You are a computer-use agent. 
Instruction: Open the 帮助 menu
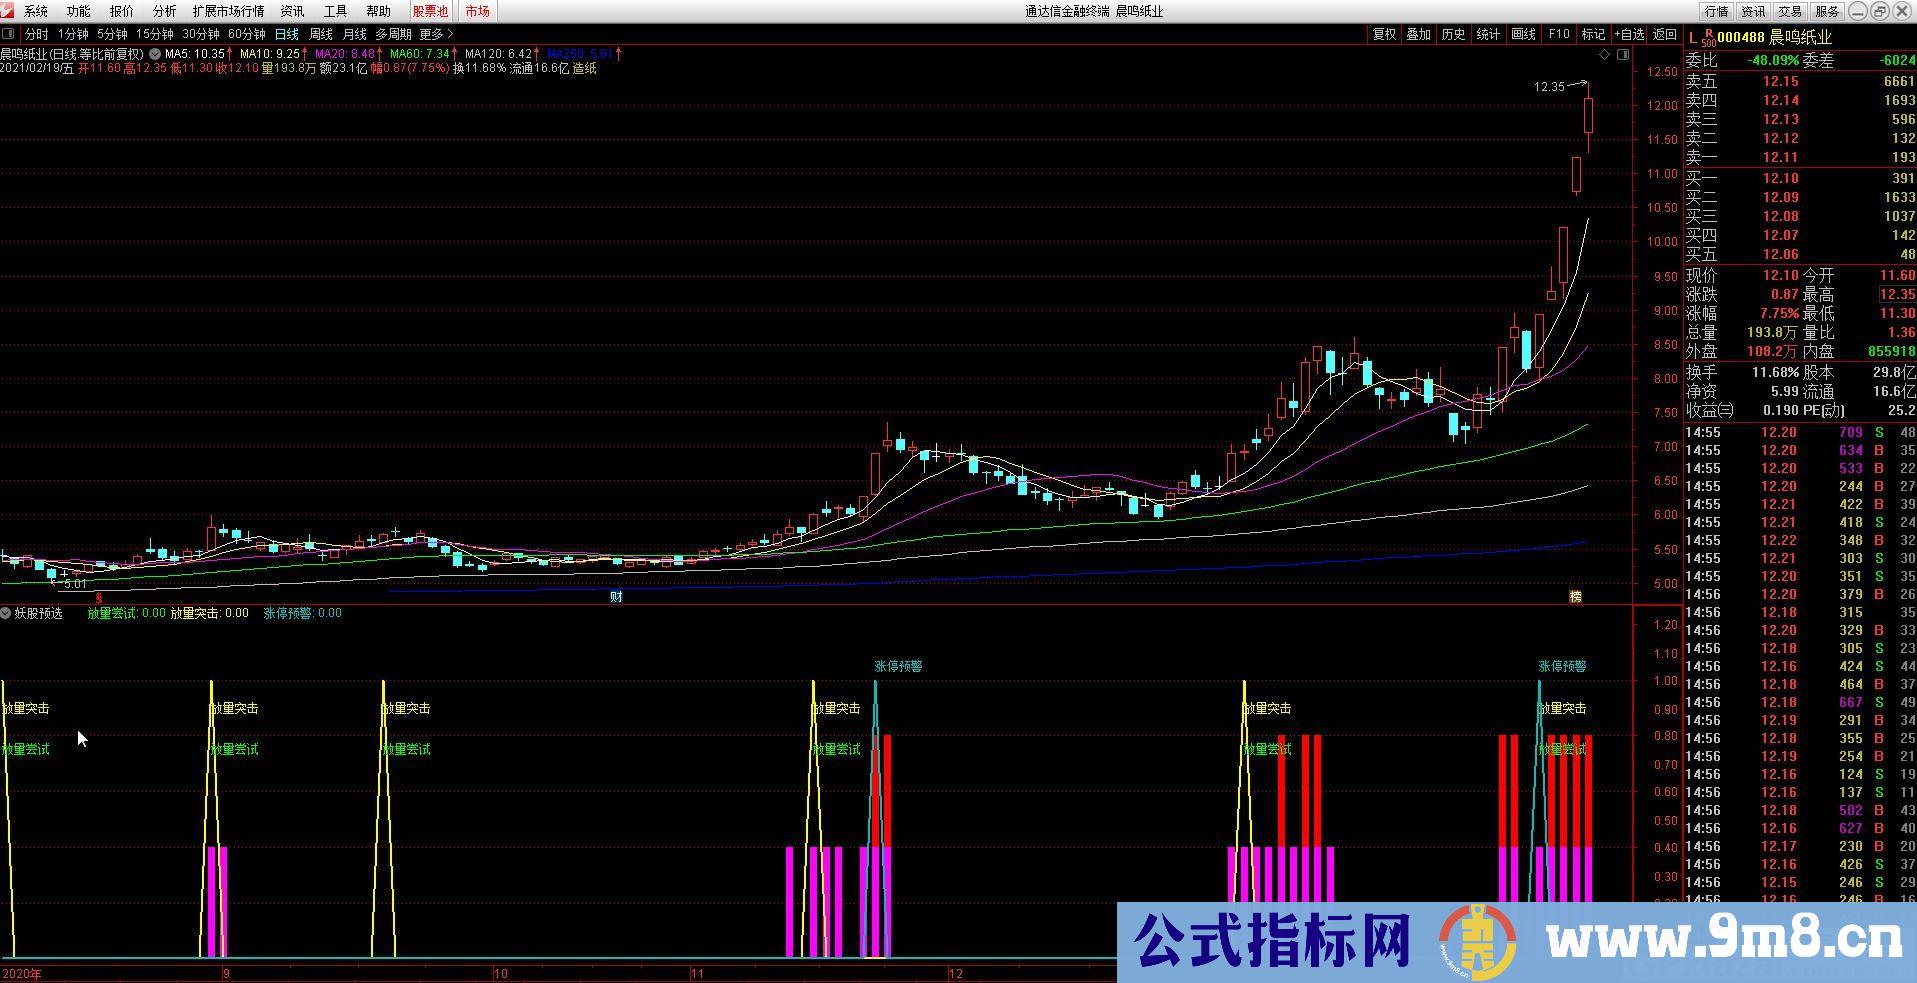(x=379, y=11)
